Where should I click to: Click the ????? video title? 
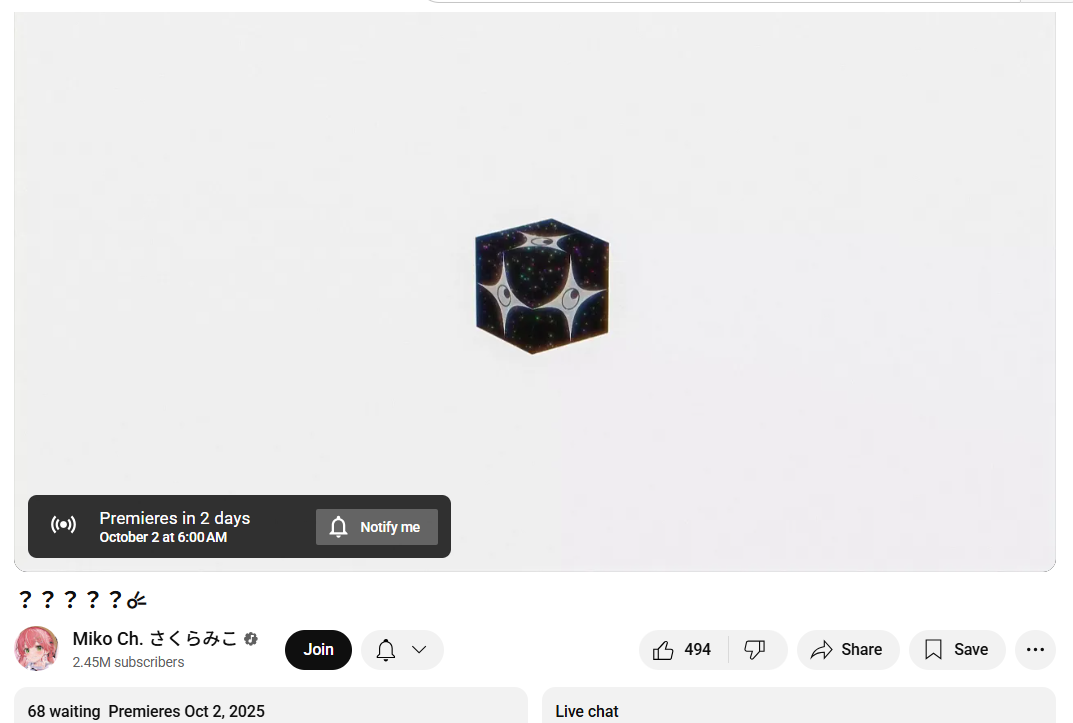coord(82,600)
